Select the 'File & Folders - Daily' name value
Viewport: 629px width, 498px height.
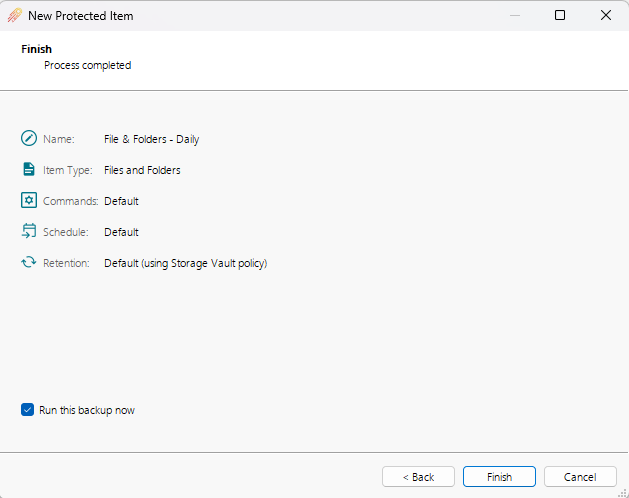(151, 139)
